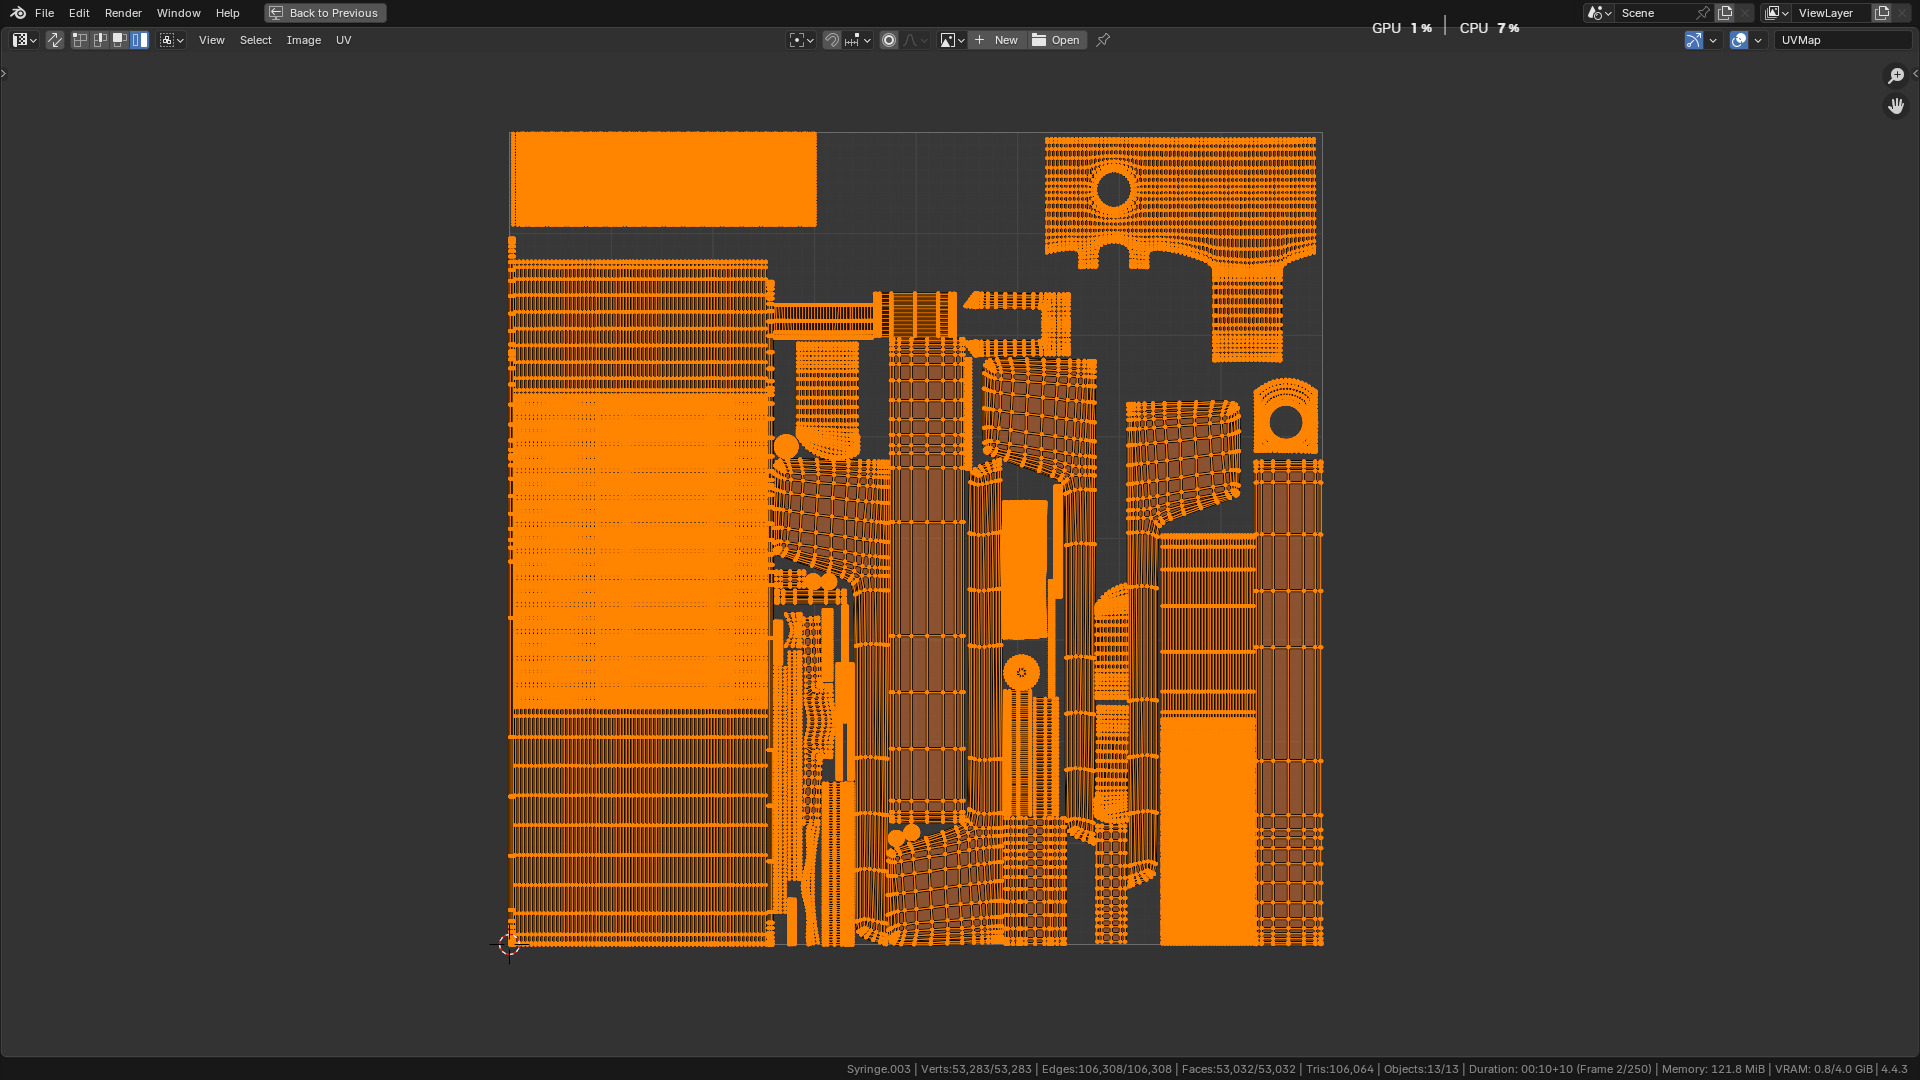Screen dimensions: 1920x1080
Task: Click the pin image icon
Action: [1103, 40]
